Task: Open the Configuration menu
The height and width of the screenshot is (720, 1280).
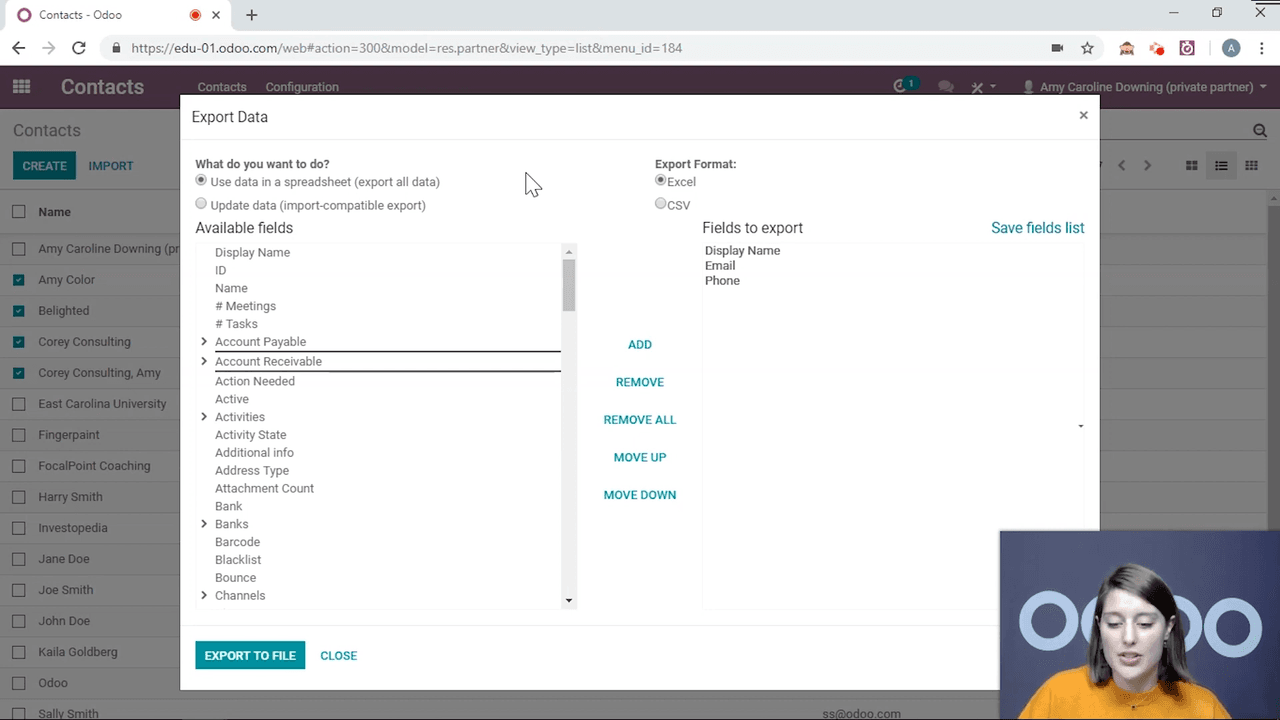Action: click(302, 87)
